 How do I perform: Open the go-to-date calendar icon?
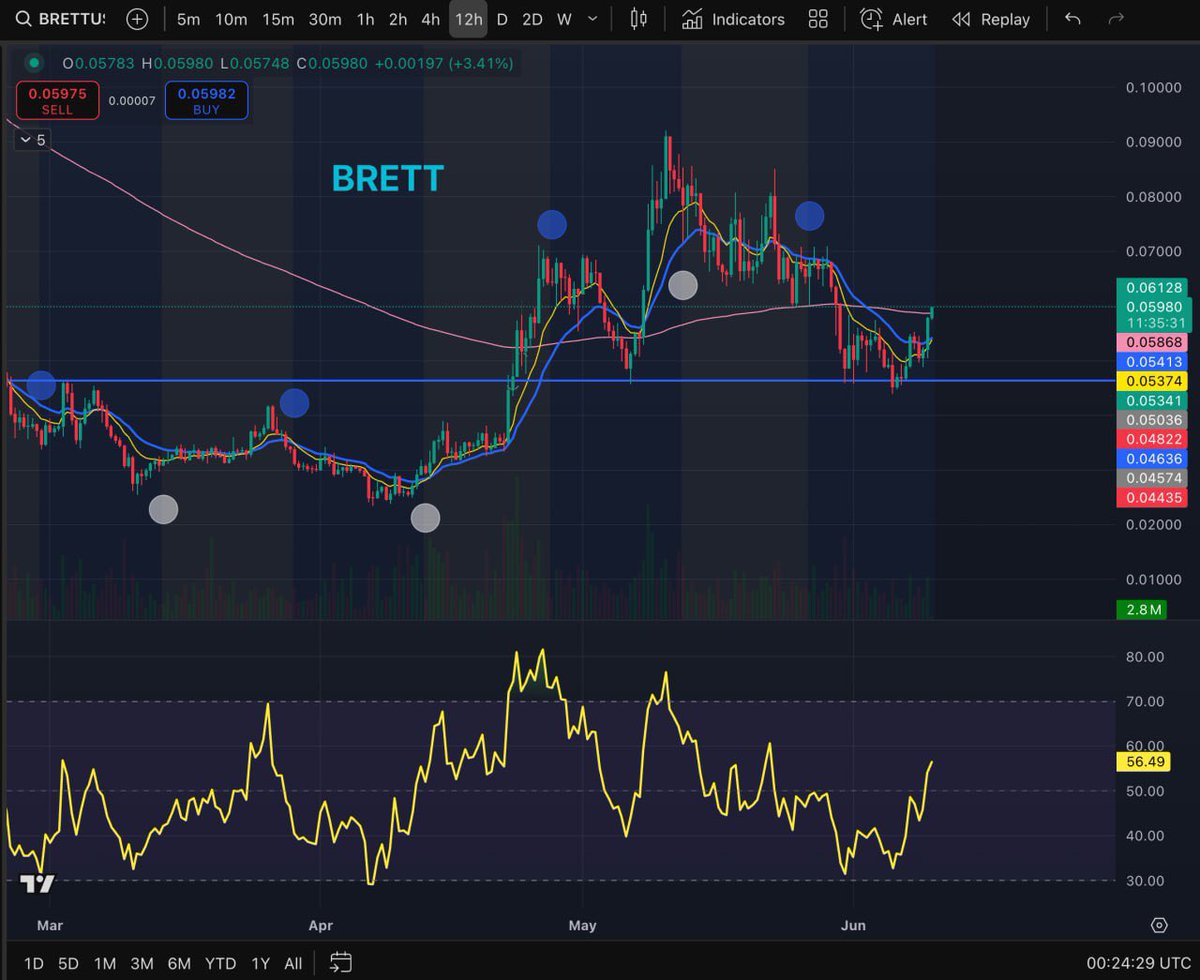pyautogui.click(x=340, y=963)
